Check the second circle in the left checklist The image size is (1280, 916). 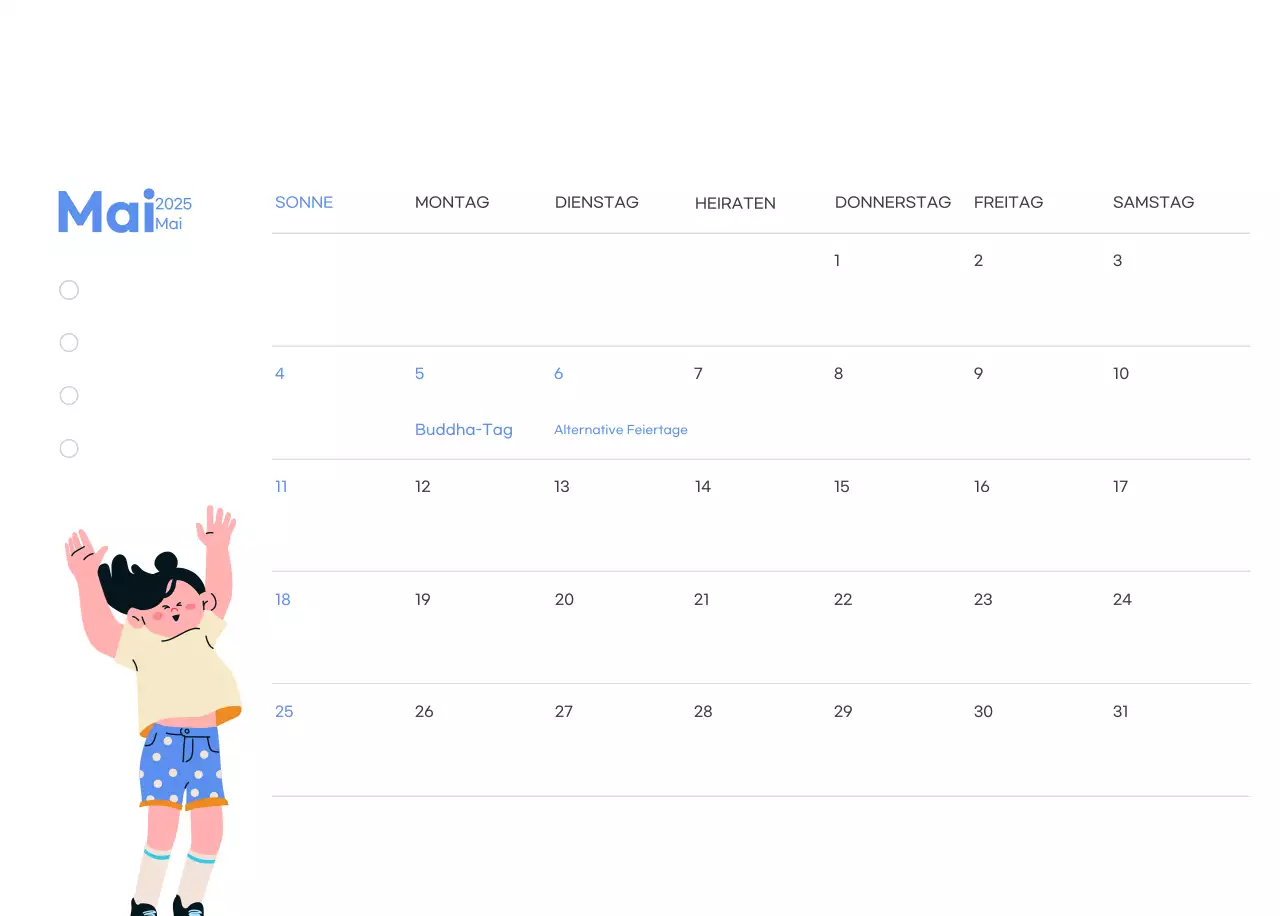point(68,342)
